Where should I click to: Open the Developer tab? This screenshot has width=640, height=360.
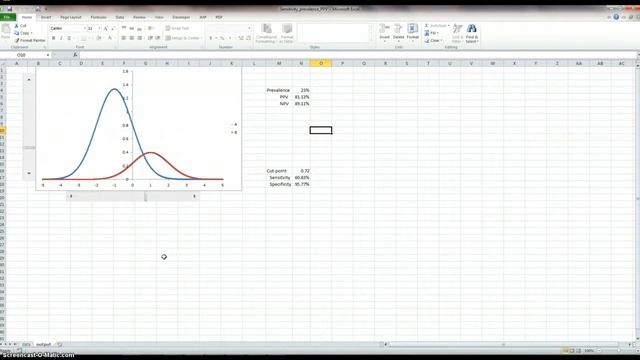(181, 17)
